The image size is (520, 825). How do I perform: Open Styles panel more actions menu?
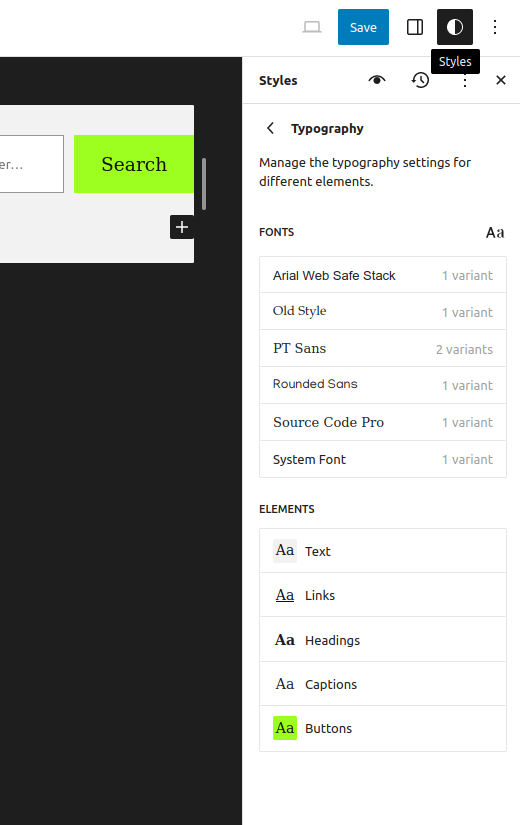[465, 82]
